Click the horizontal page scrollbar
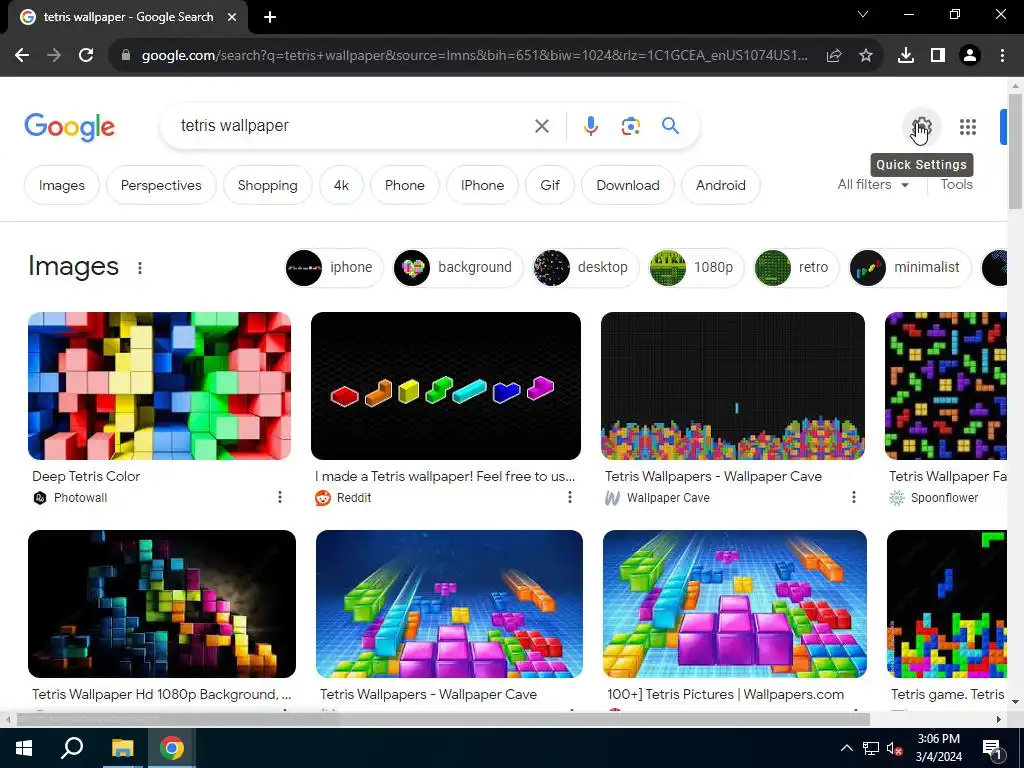 pos(441,720)
